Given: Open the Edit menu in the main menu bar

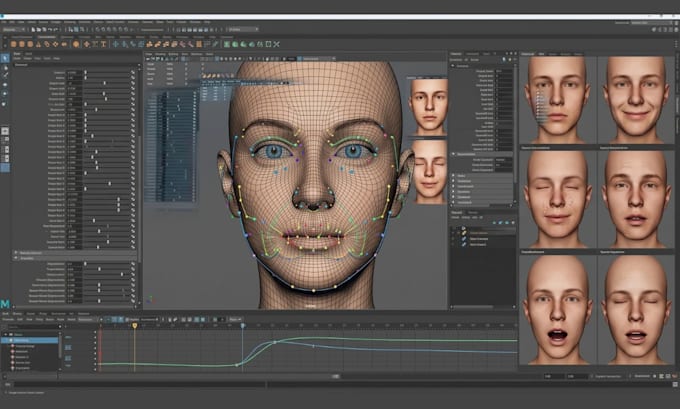Looking at the screenshot, I should 13,22.
